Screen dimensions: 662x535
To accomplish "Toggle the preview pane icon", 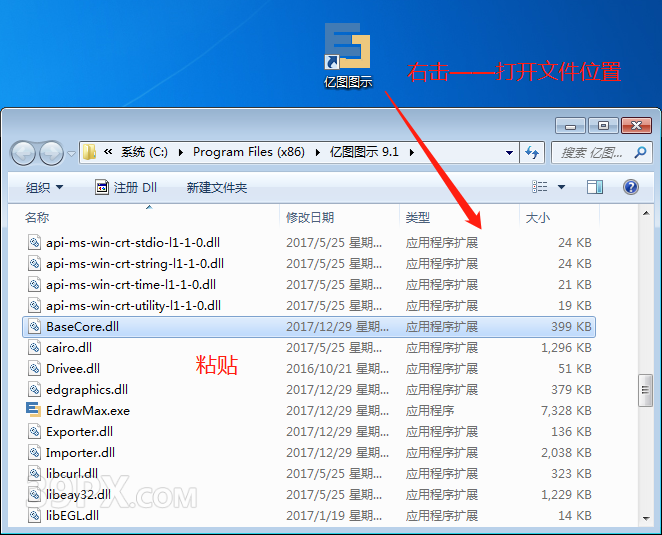I will pos(595,187).
